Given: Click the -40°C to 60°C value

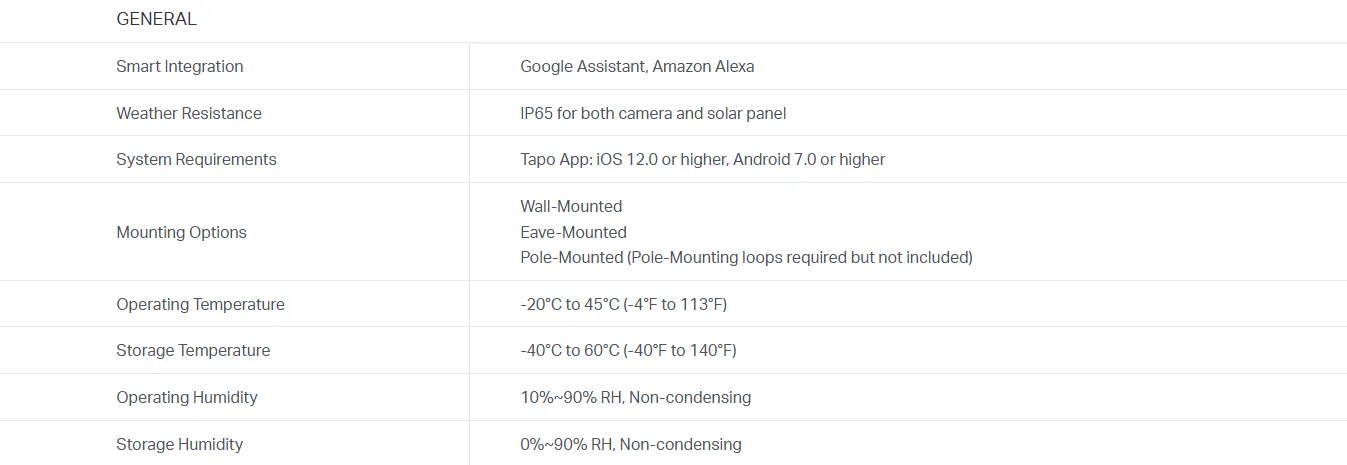Looking at the screenshot, I should [628, 350].
